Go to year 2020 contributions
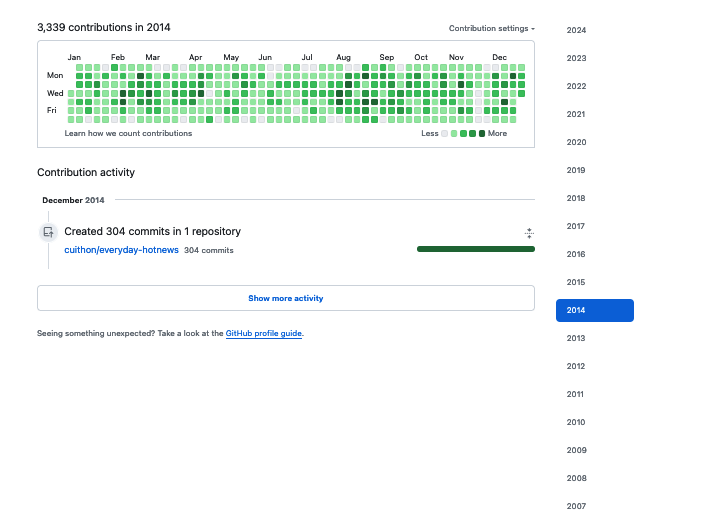The image size is (710, 530). (x=576, y=142)
